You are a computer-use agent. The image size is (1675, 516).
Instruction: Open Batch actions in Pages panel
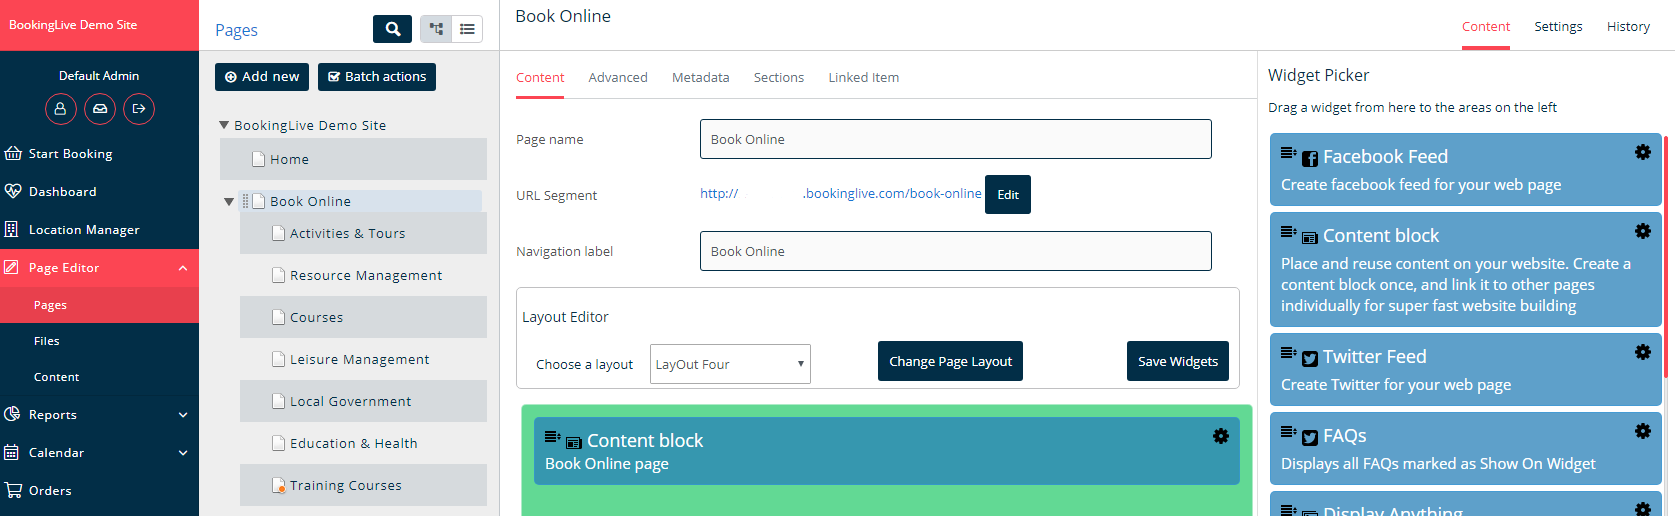click(377, 77)
